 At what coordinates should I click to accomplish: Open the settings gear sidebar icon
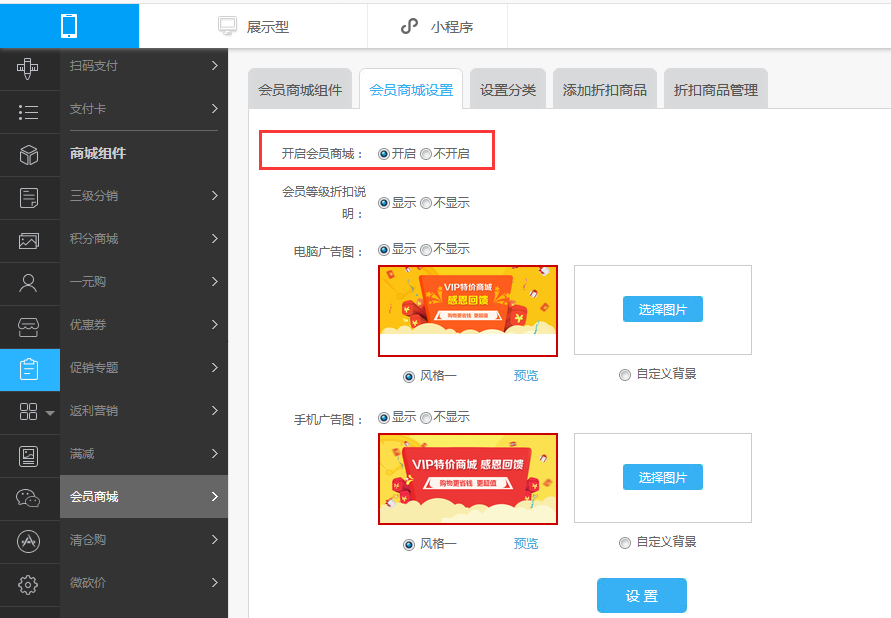tap(28, 584)
